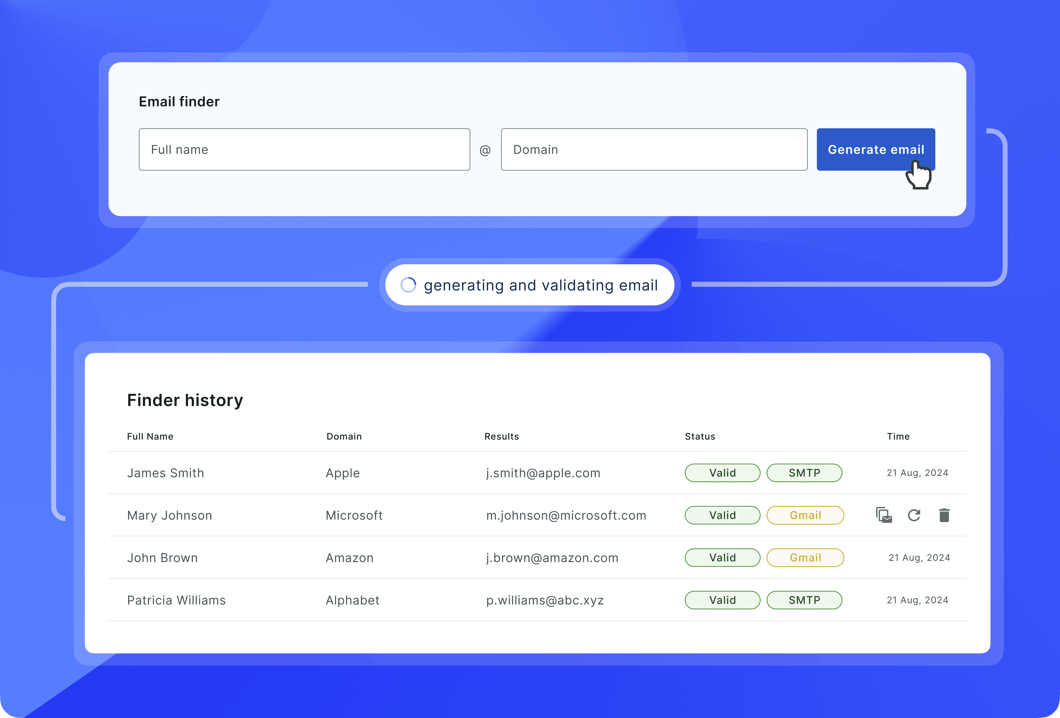Focus the Domain input field

(x=654, y=149)
